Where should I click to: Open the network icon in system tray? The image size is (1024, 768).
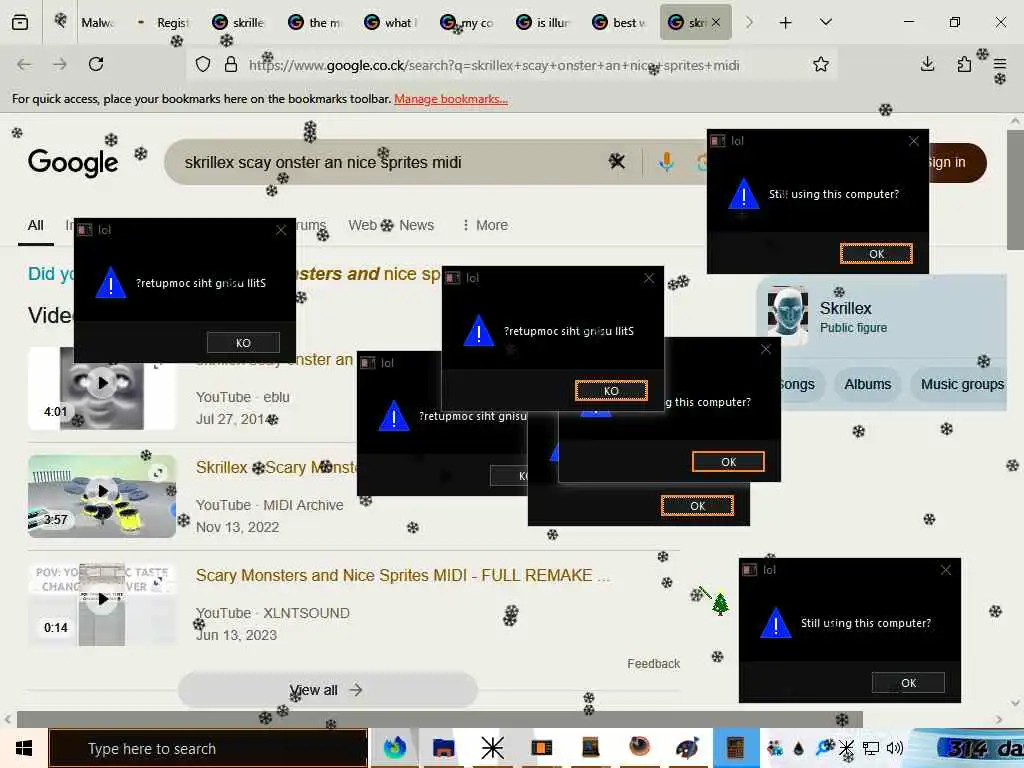tap(871, 748)
